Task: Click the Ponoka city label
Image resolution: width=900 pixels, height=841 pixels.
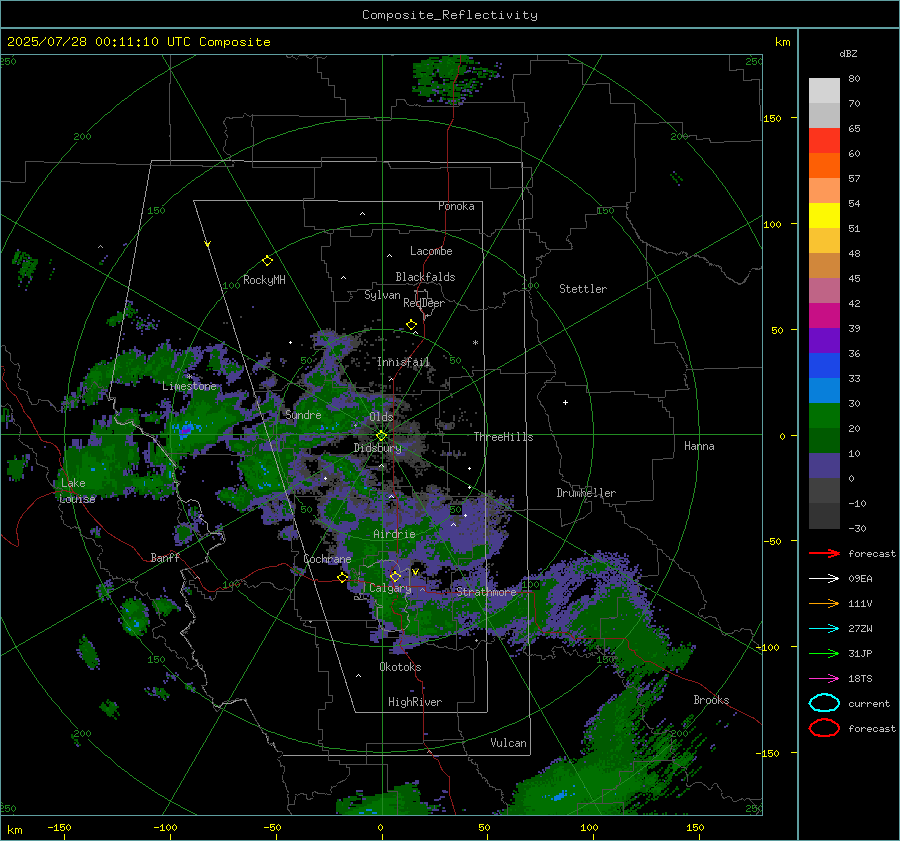Action: pyautogui.click(x=456, y=206)
